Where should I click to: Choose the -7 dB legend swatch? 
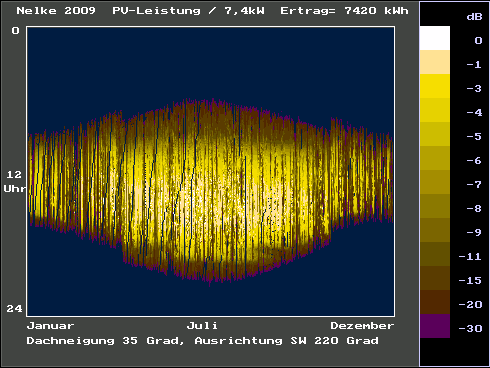coord(435,182)
